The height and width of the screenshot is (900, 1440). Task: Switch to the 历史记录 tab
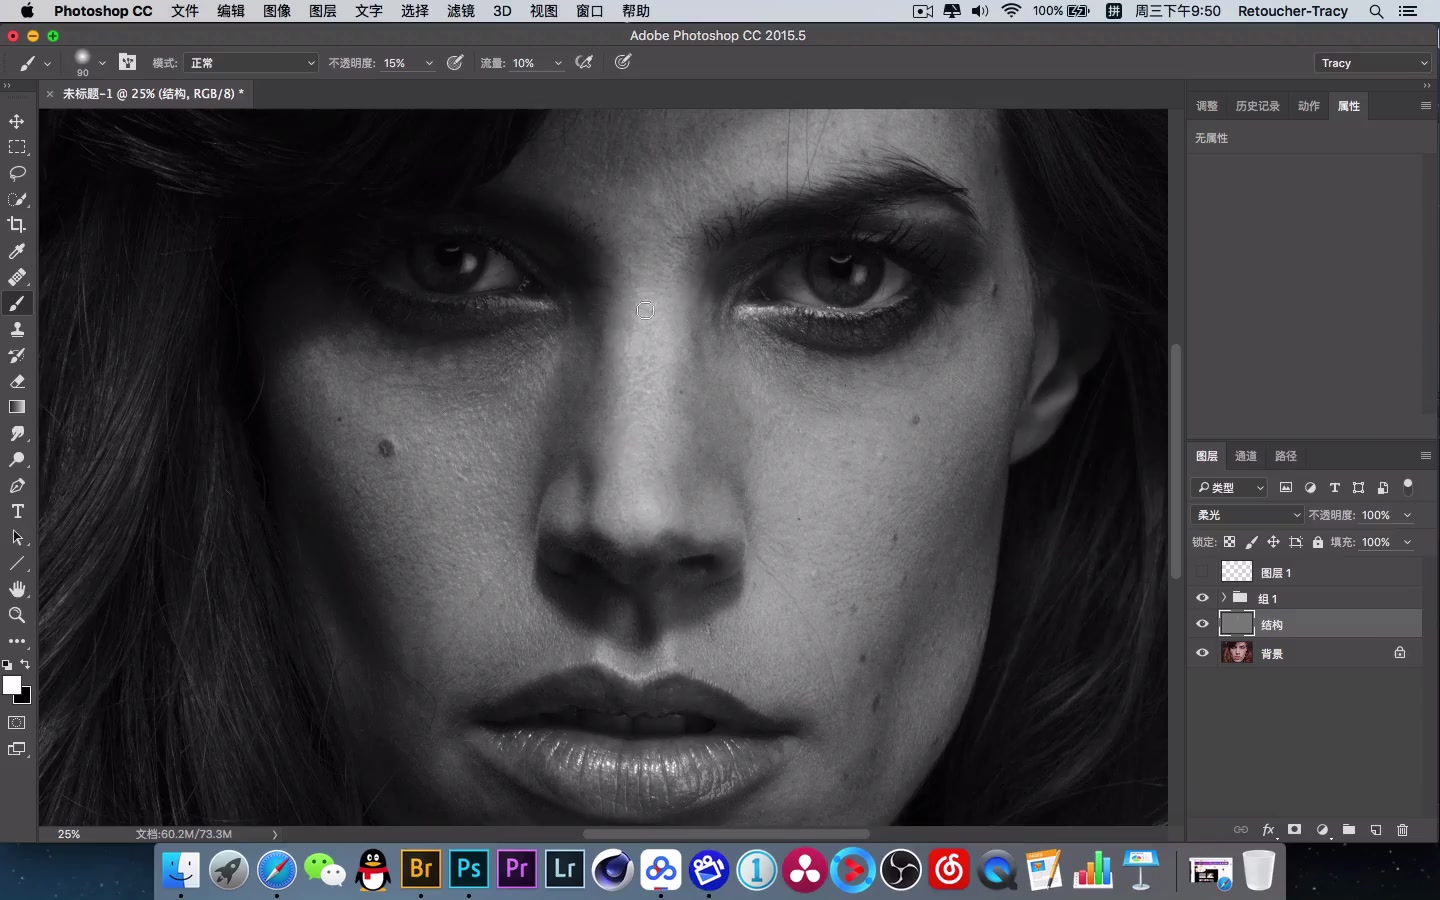pos(1257,106)
